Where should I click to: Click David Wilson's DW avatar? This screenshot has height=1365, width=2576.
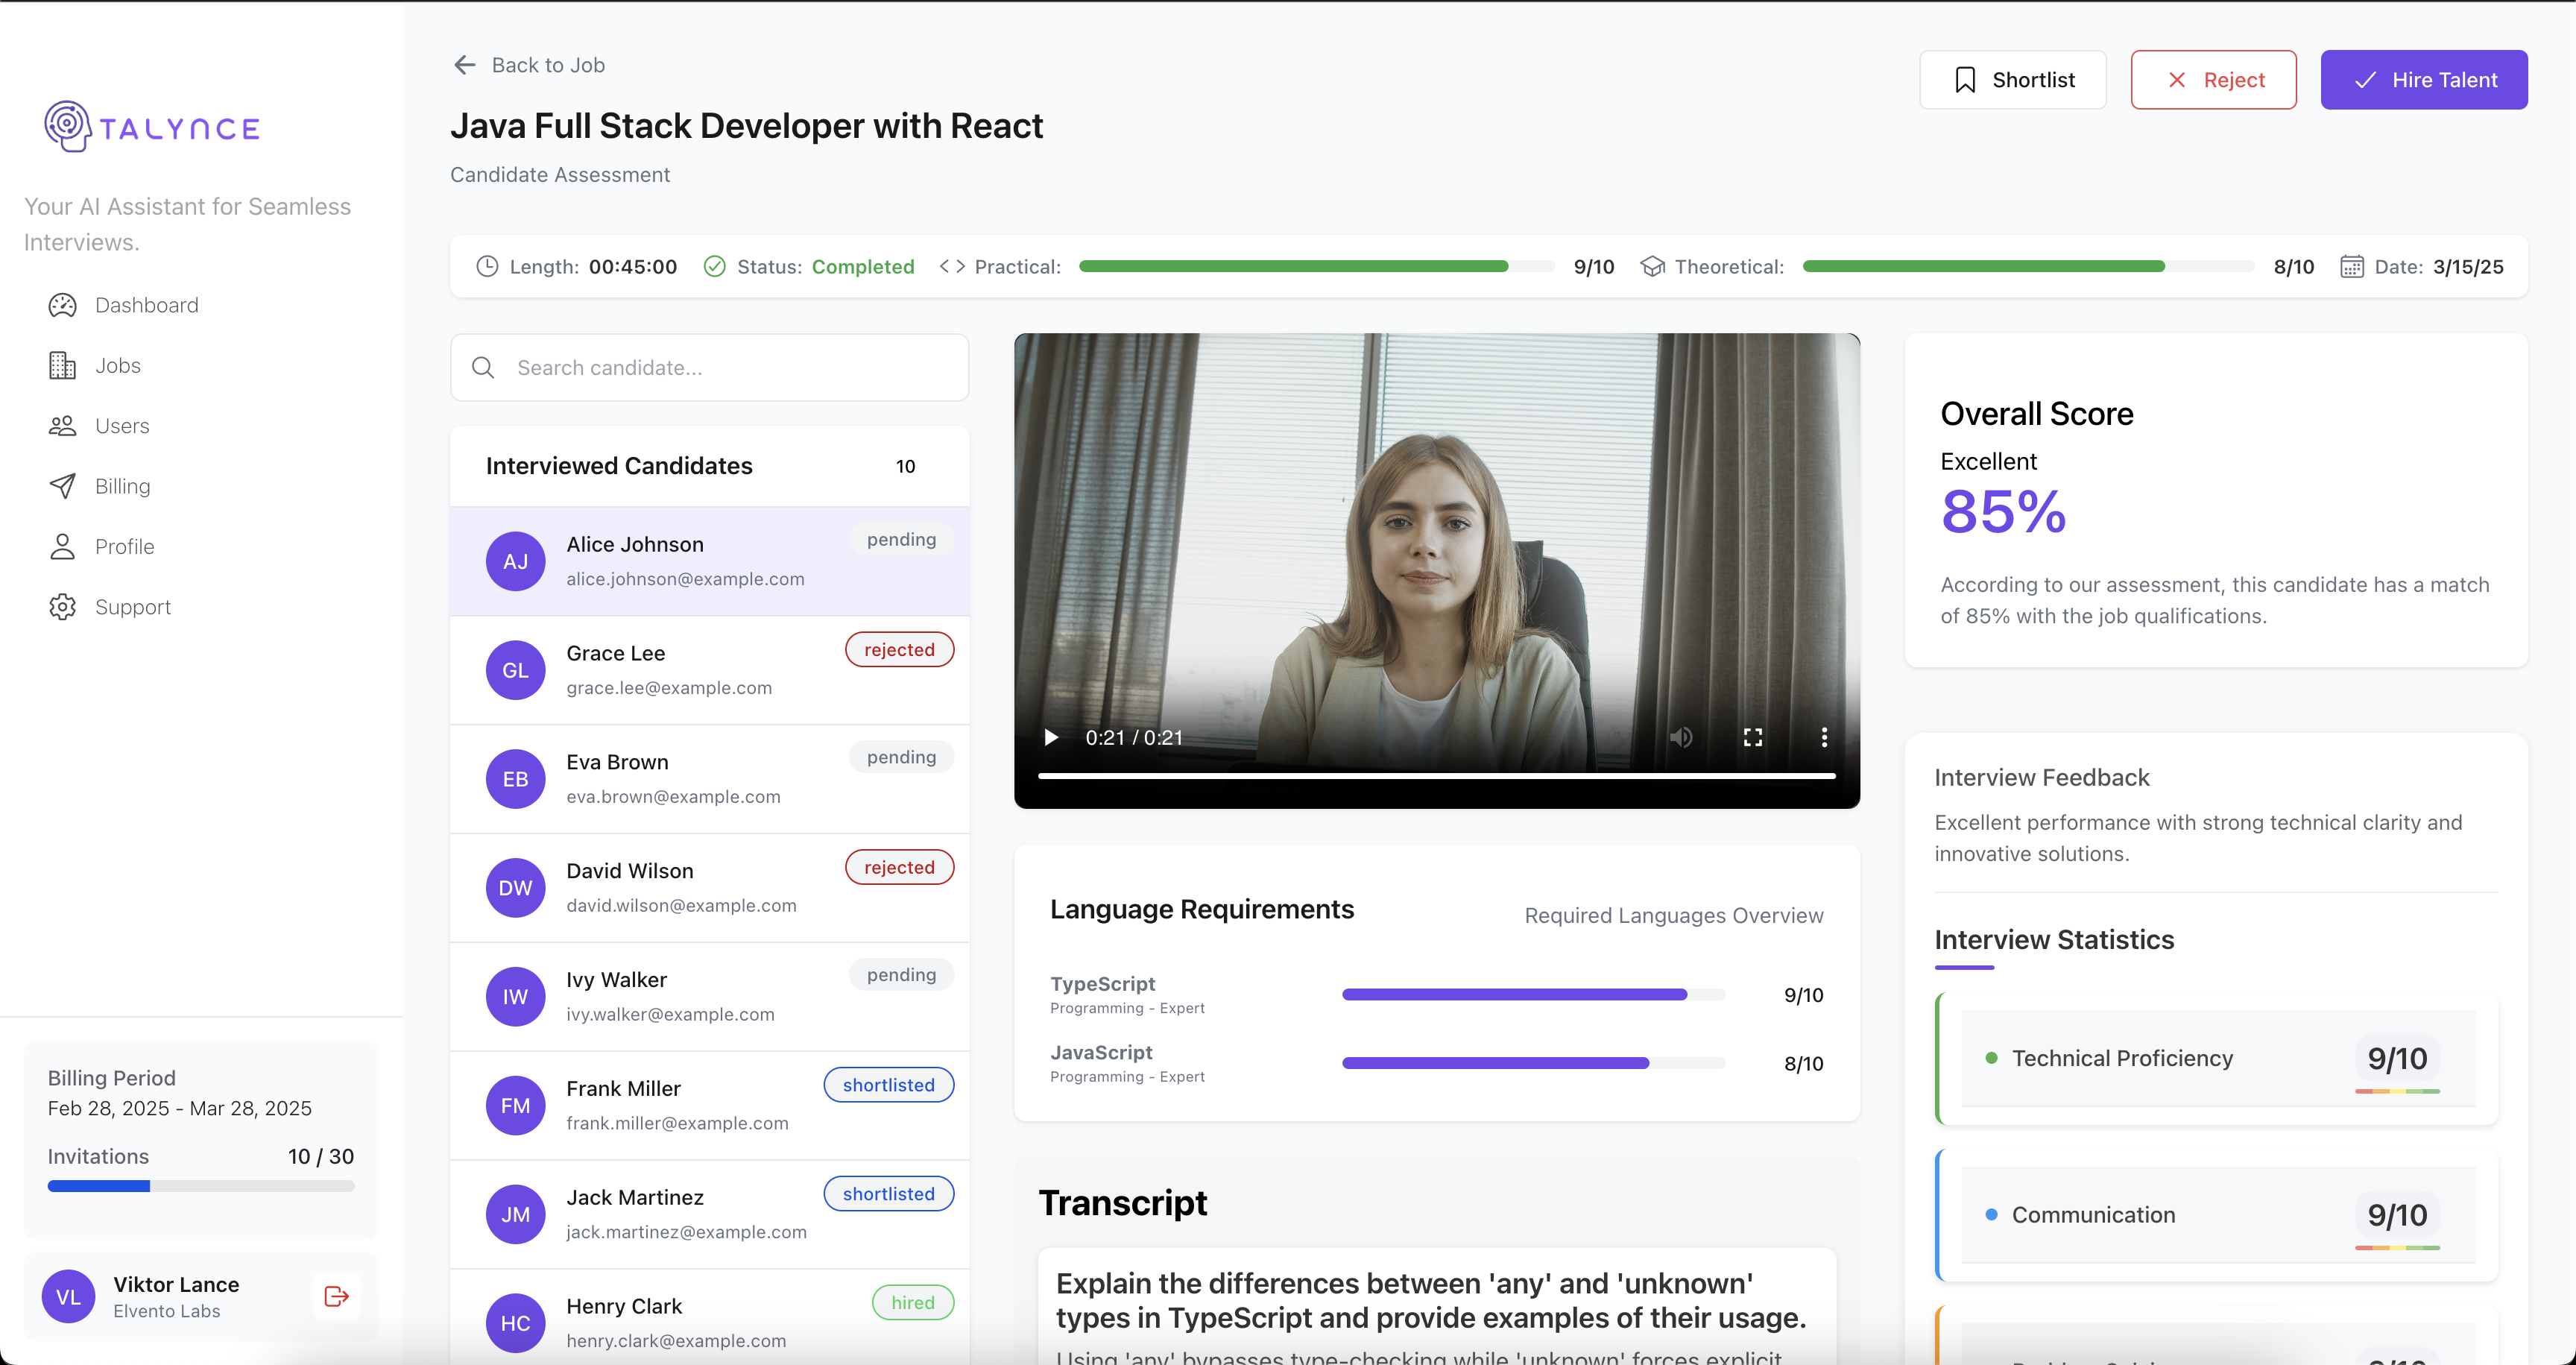(x=515, y=888)
